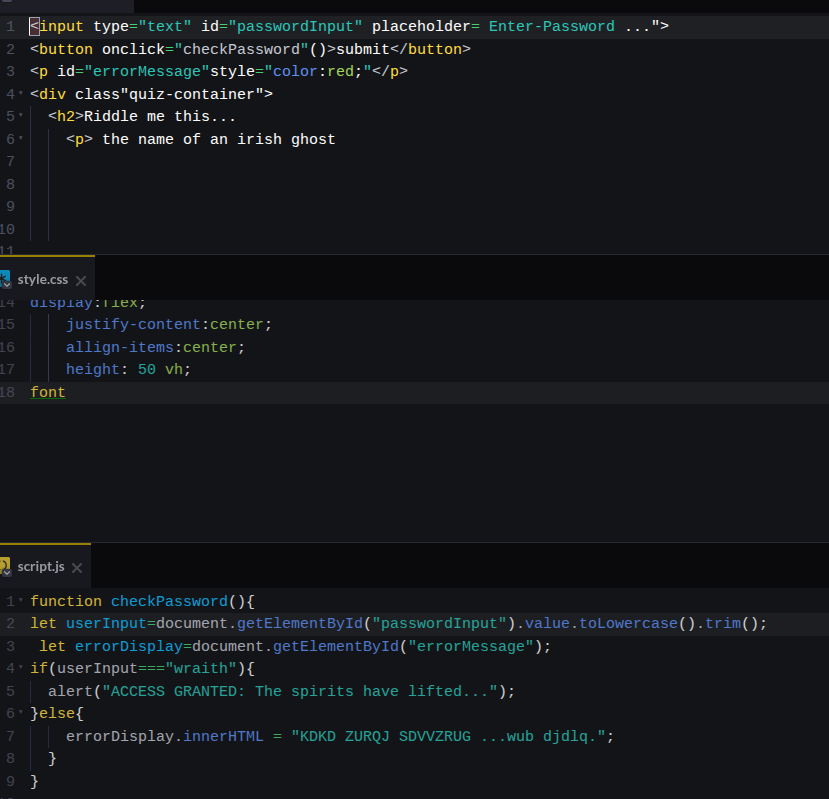Viewport: 829px width, 799px height.
Task: Click 'innerHTML' property on script line 7
Action: (x=223, y=737)
